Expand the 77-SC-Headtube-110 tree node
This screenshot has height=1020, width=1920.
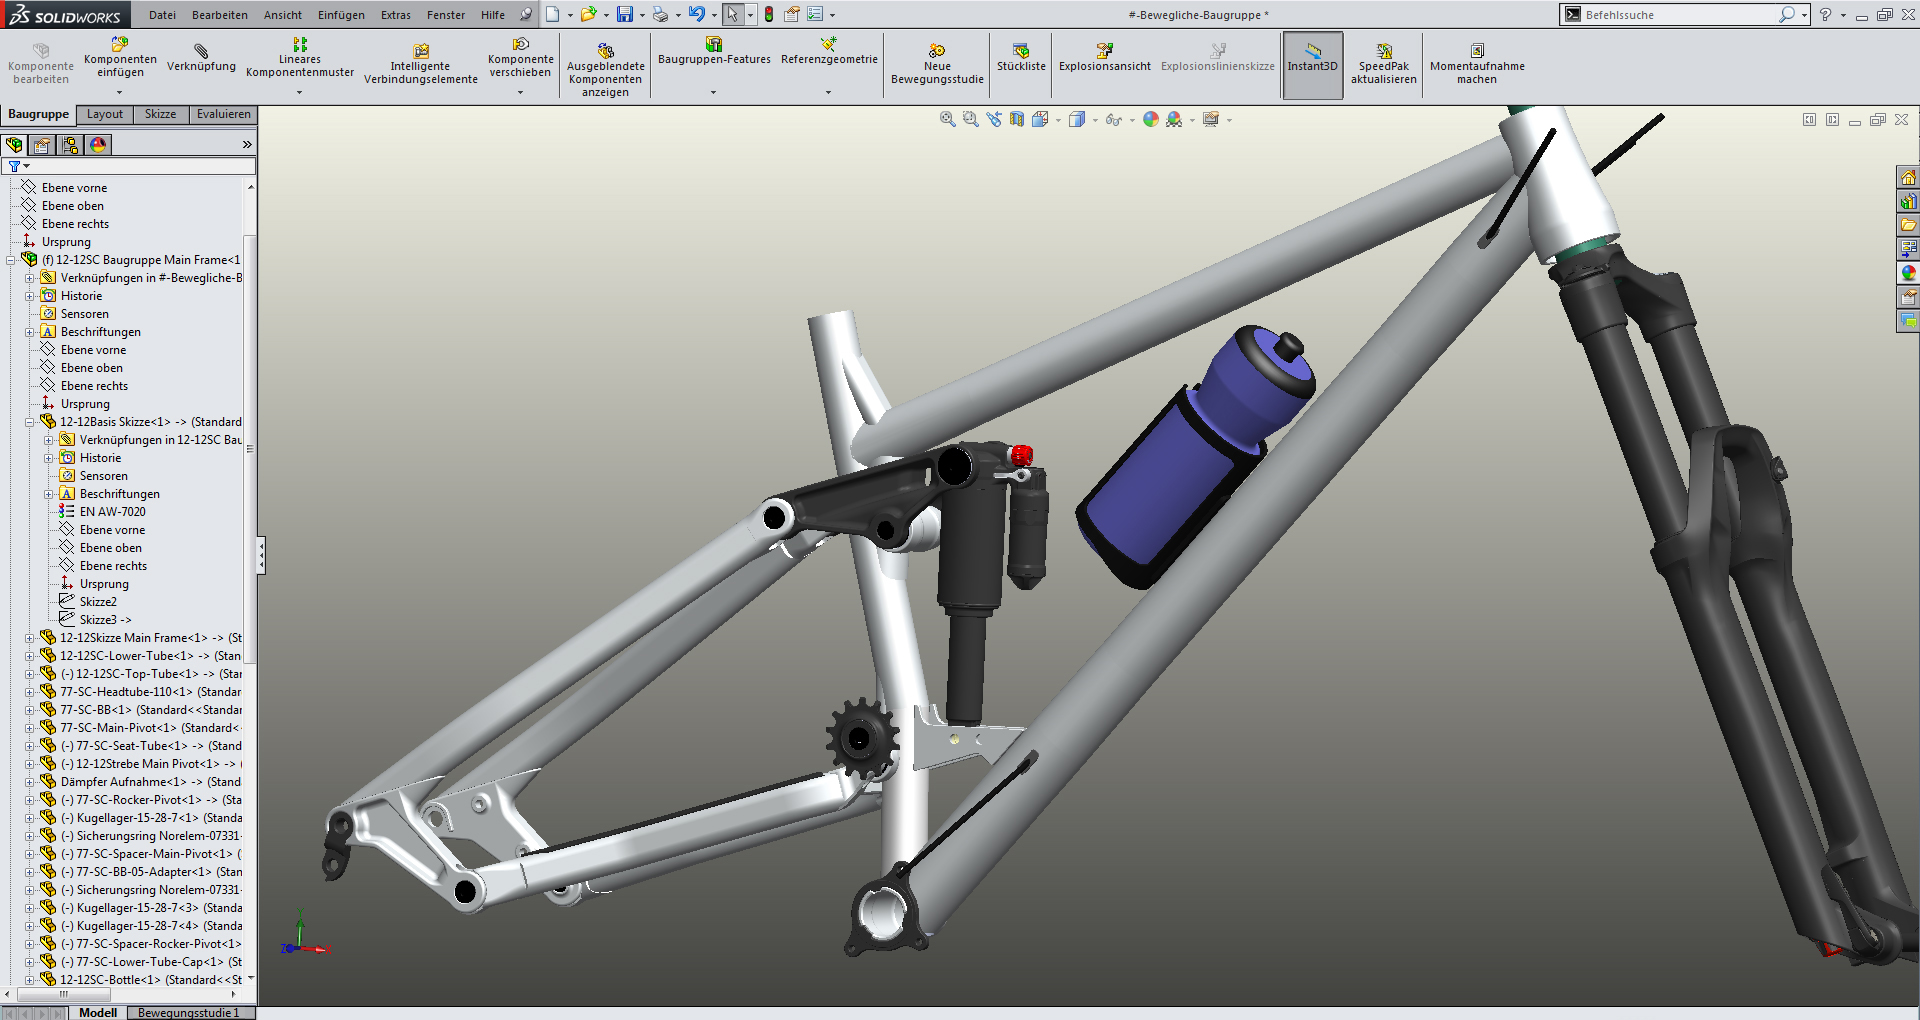pos(30,692)
